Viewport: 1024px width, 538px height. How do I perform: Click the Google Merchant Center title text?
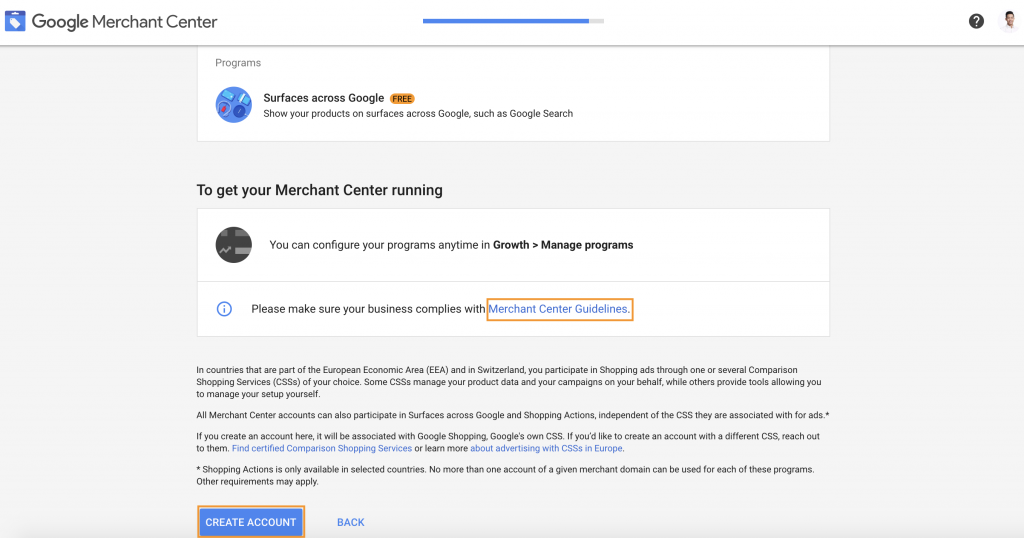(124, 22)
